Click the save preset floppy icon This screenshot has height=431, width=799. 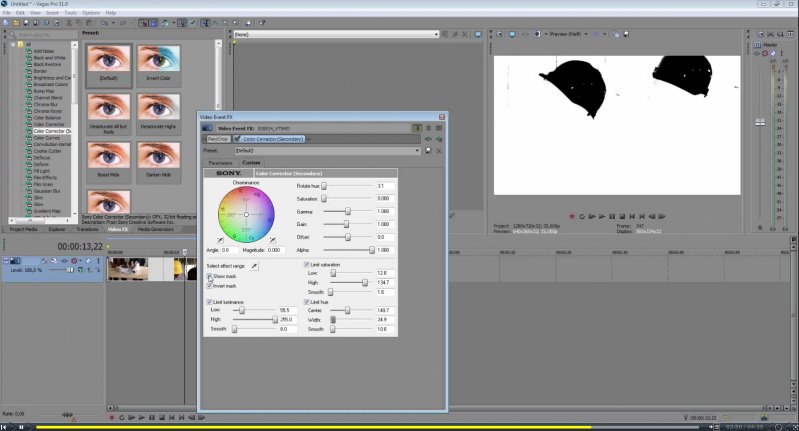point(428,150)
